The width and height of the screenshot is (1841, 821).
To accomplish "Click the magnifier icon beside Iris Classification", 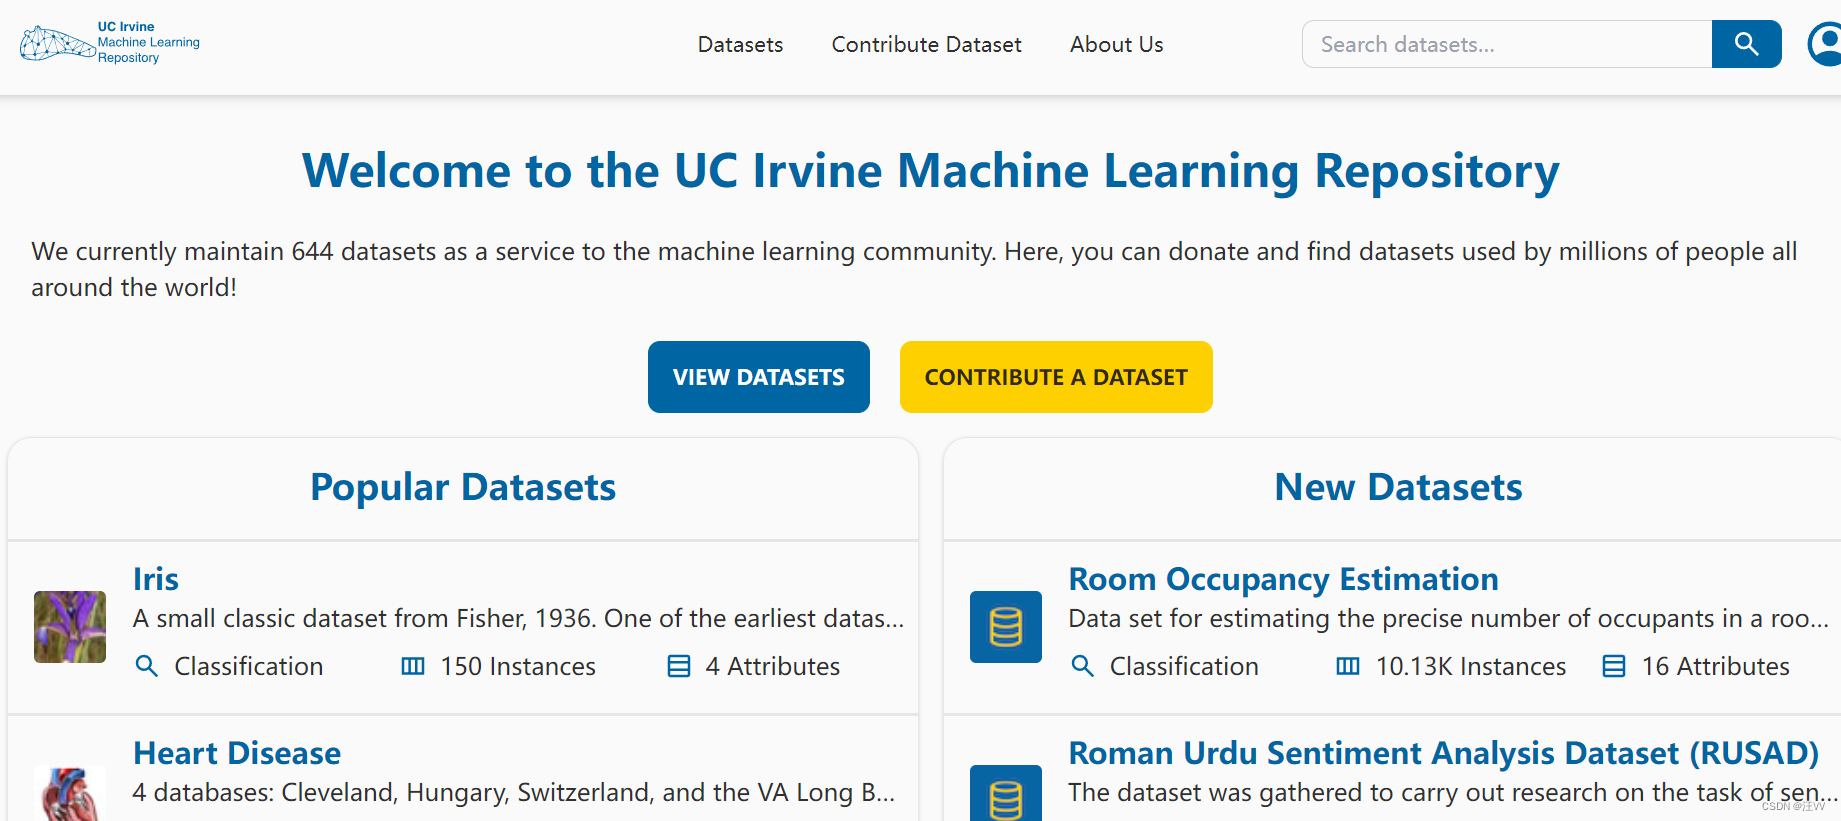I will (147, 666).
